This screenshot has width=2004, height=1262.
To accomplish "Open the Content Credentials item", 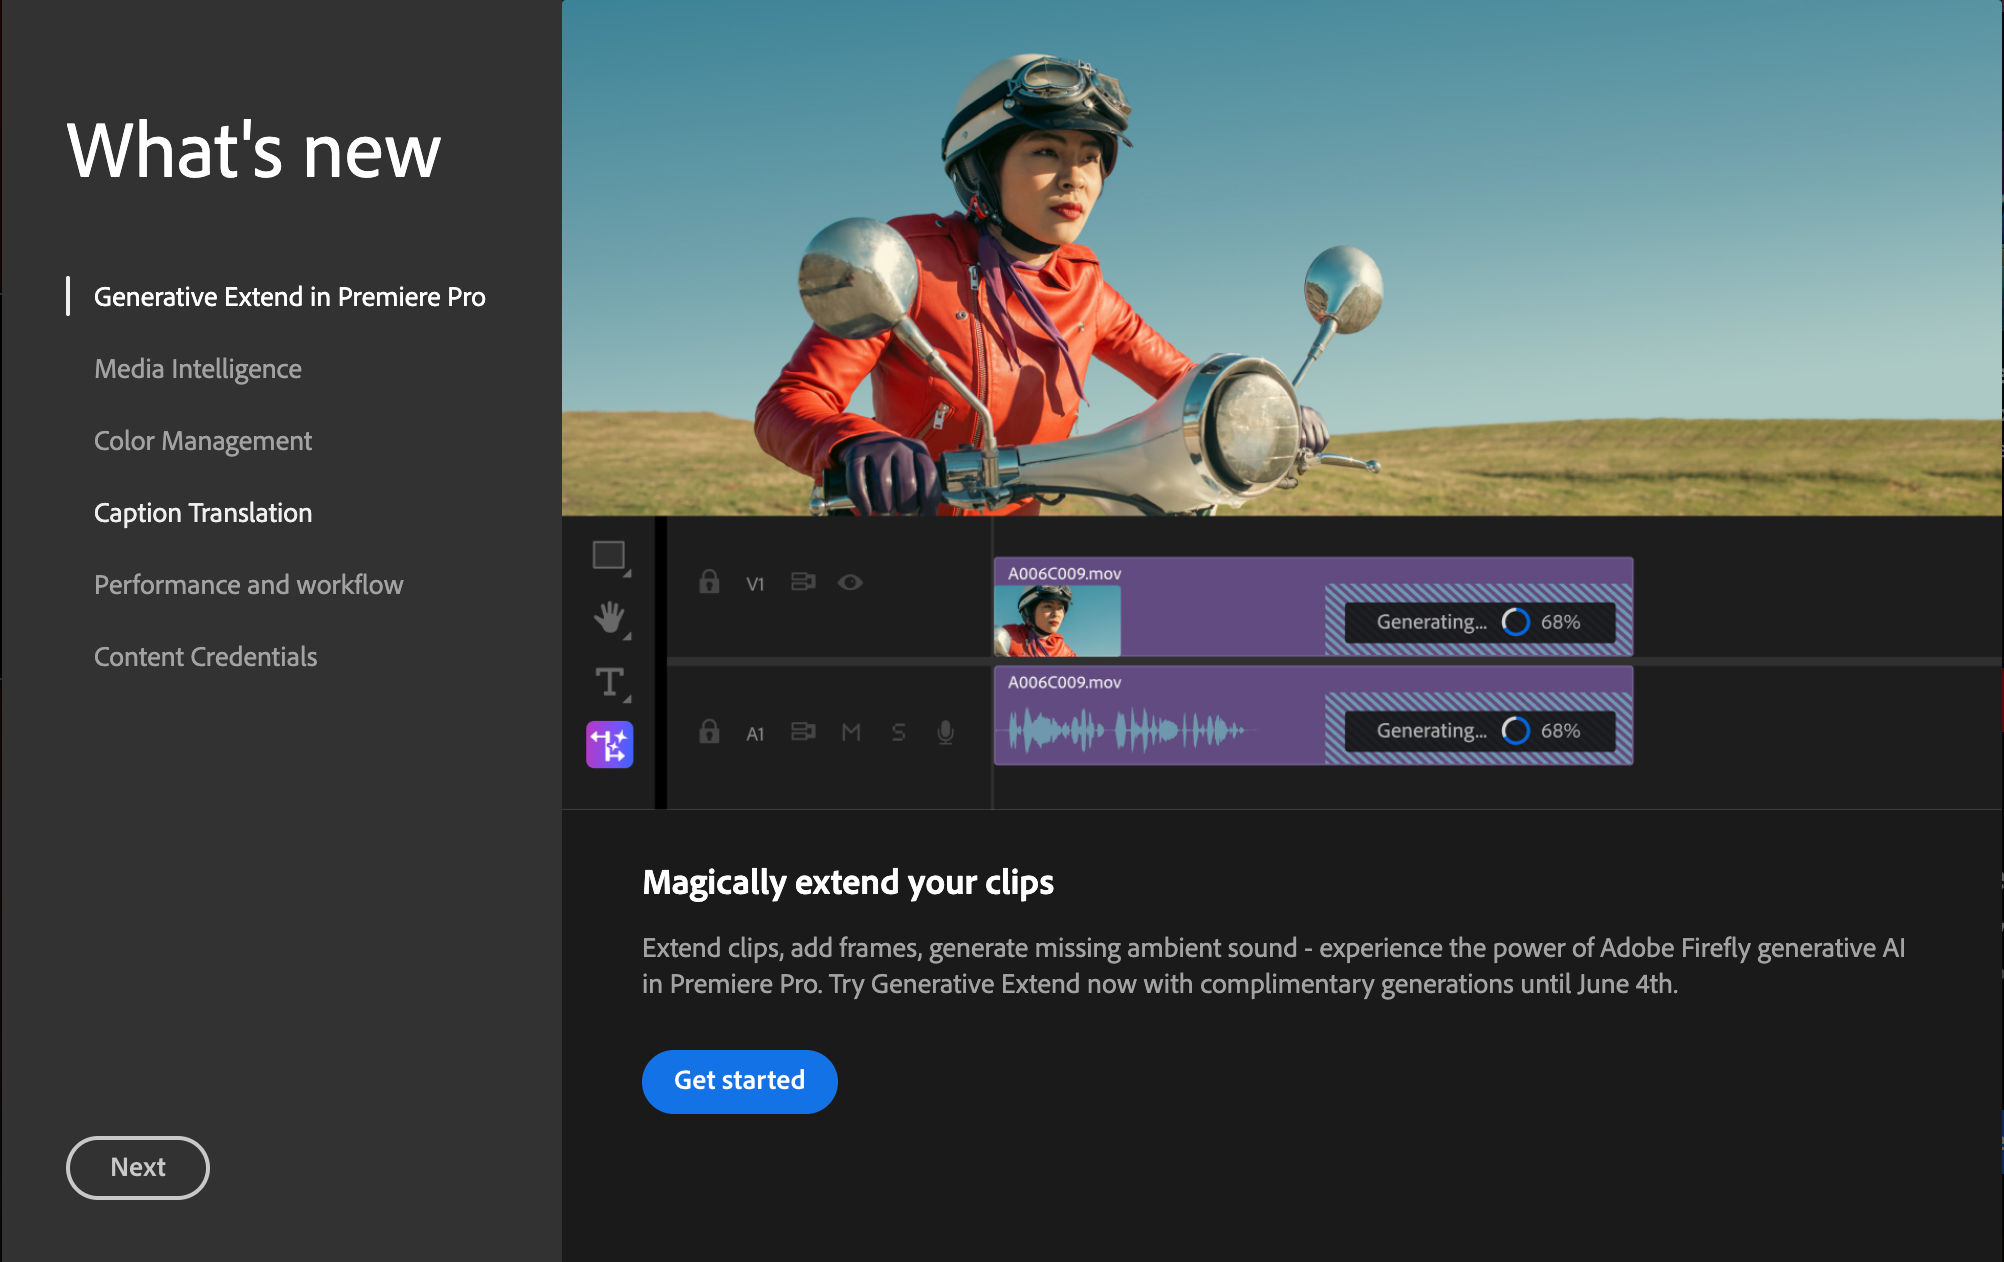I will (x=205, y=657).
